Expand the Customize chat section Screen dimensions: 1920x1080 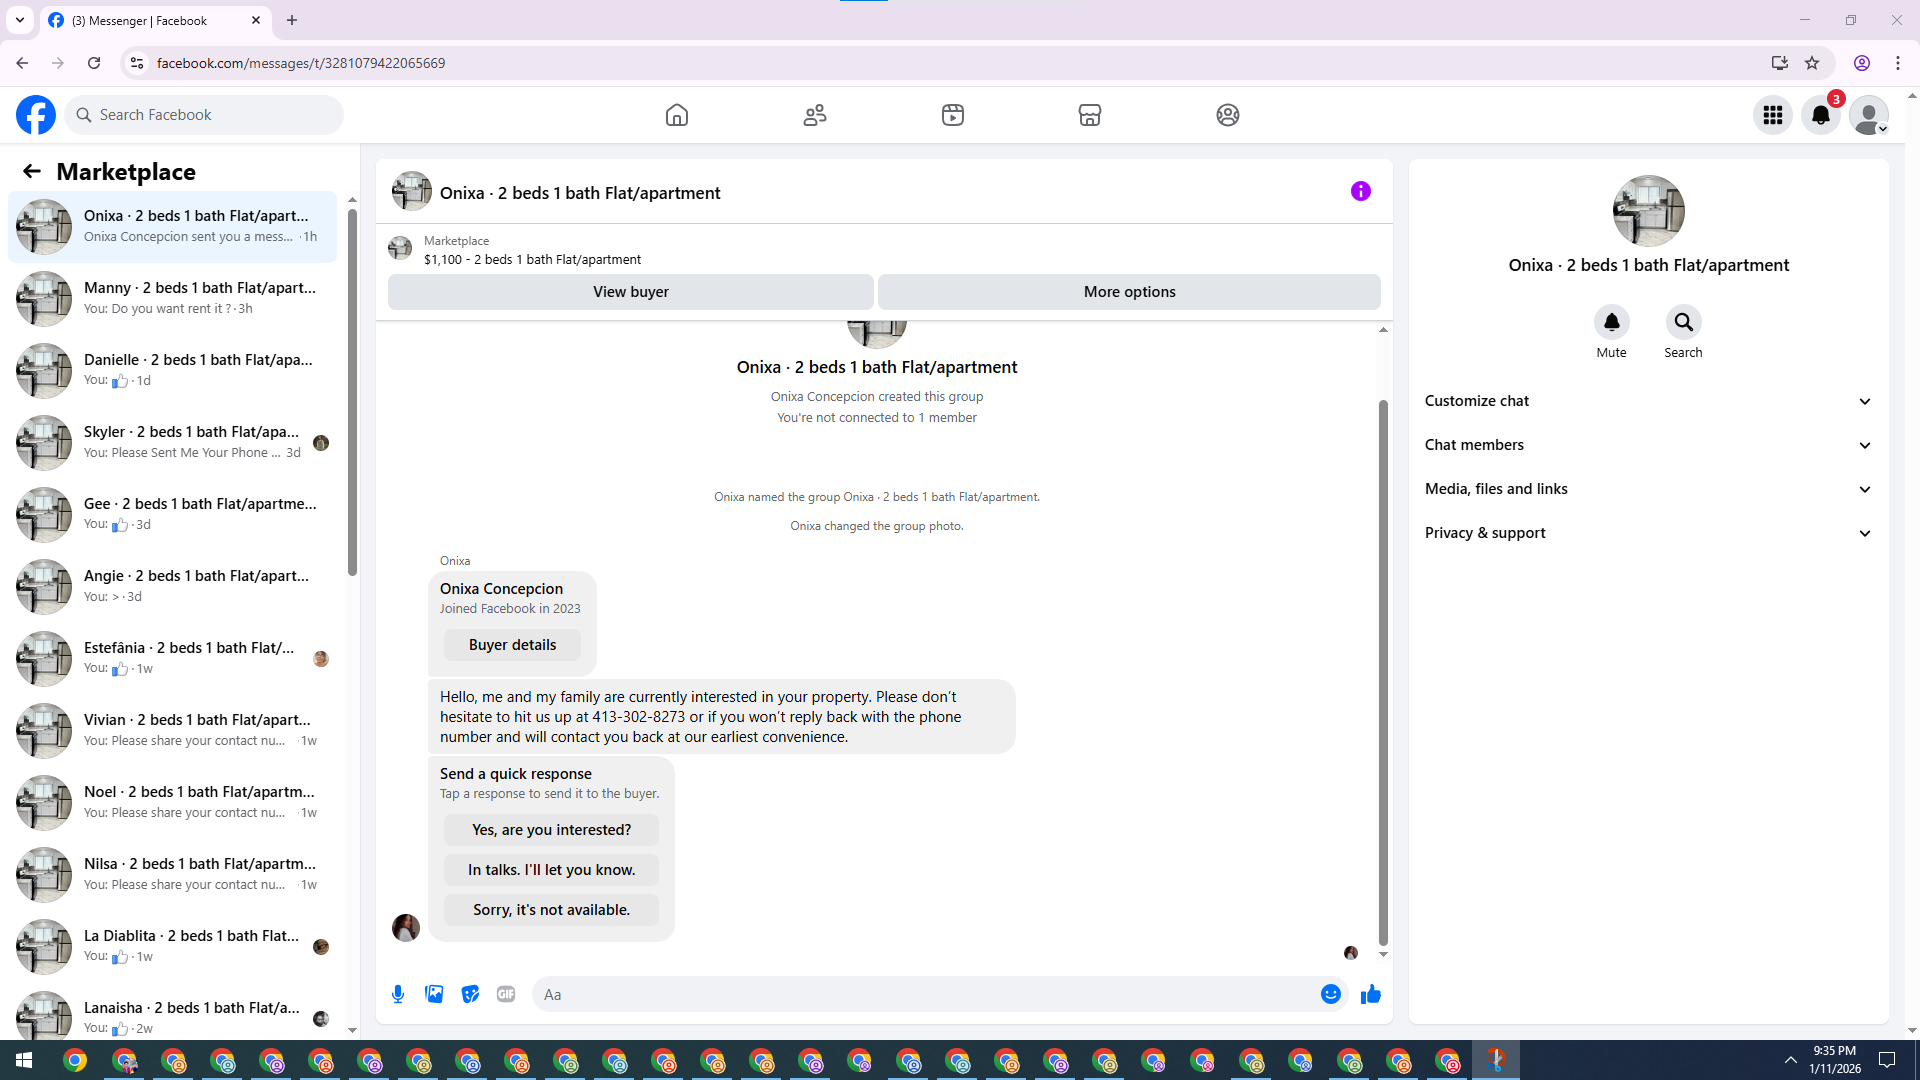[x=1649, y=401]
